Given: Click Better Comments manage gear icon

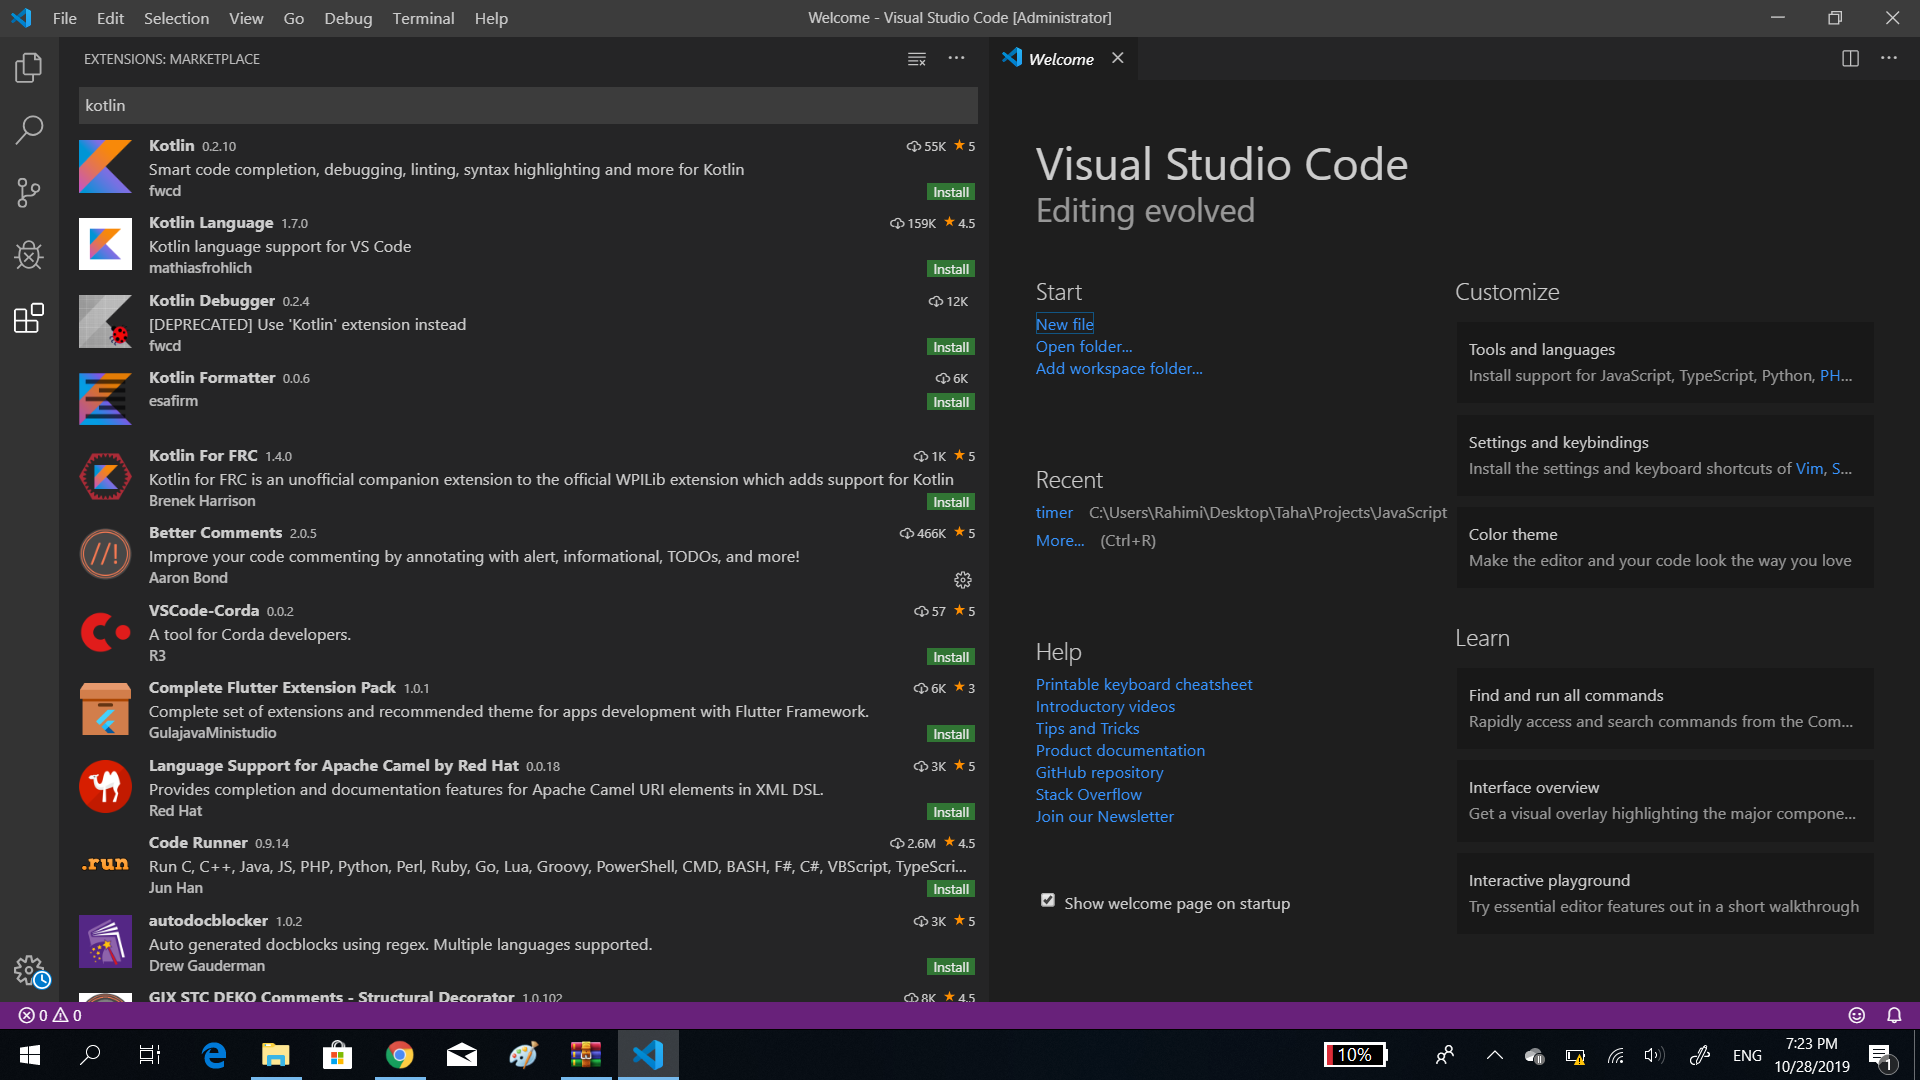Looking at the screenshot, I should point(963,580).
